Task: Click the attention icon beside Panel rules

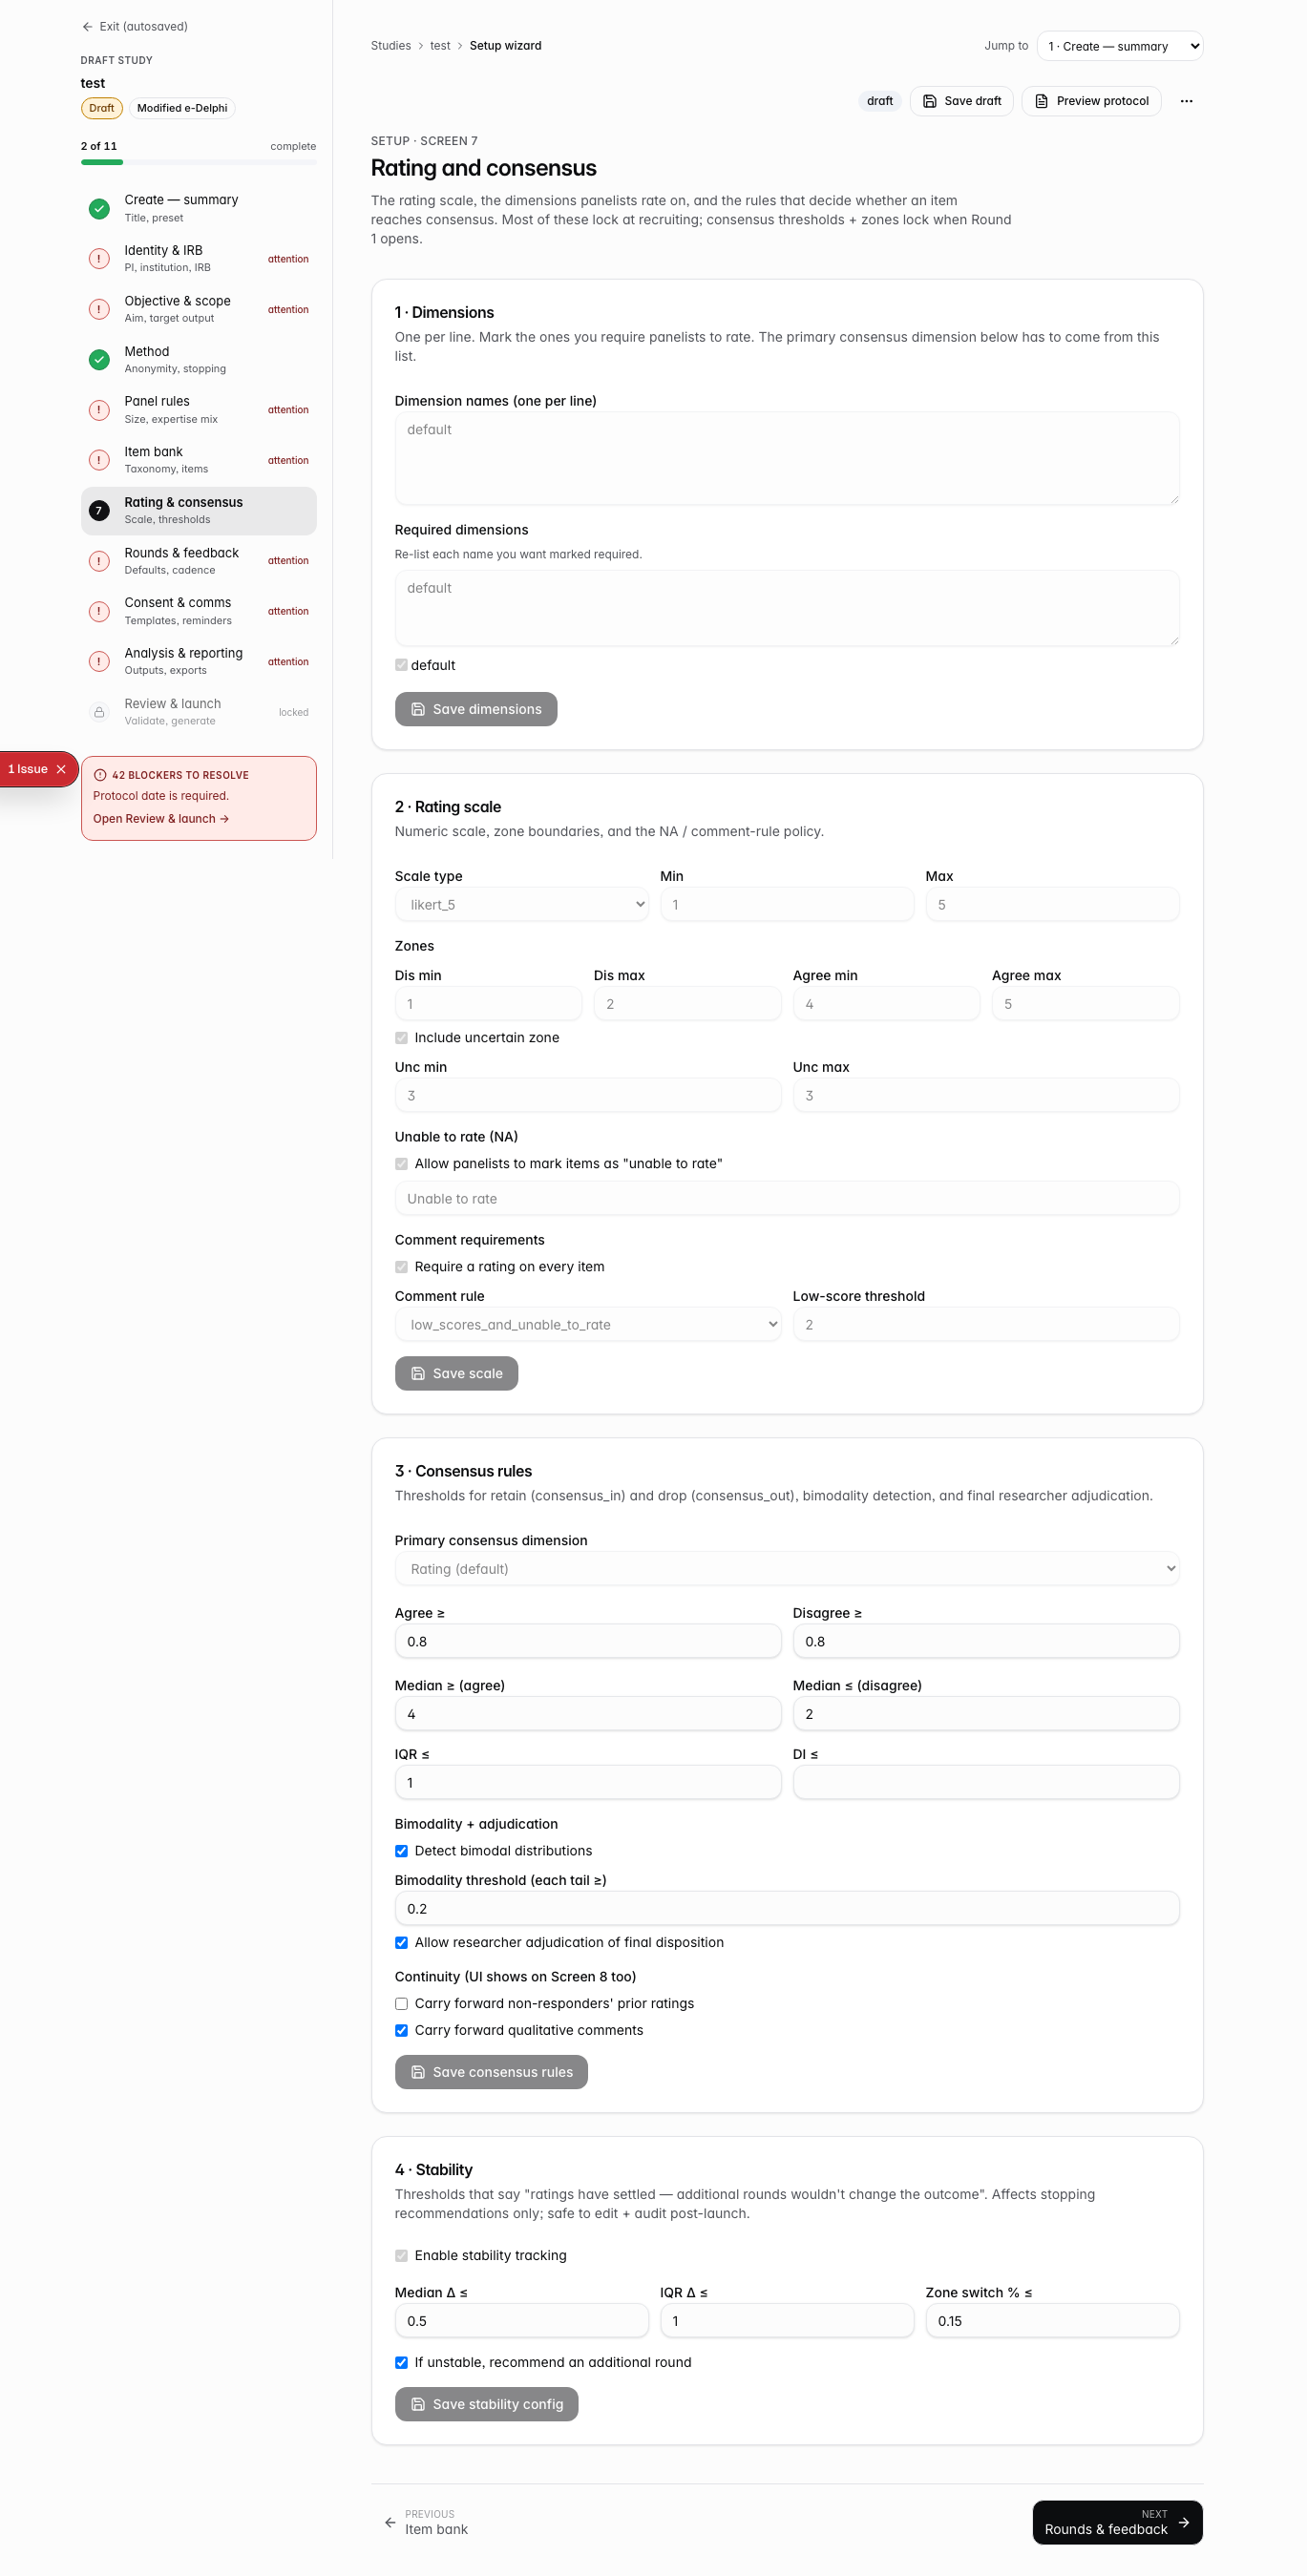Action: pyautogui.click(x=99, y=410)
